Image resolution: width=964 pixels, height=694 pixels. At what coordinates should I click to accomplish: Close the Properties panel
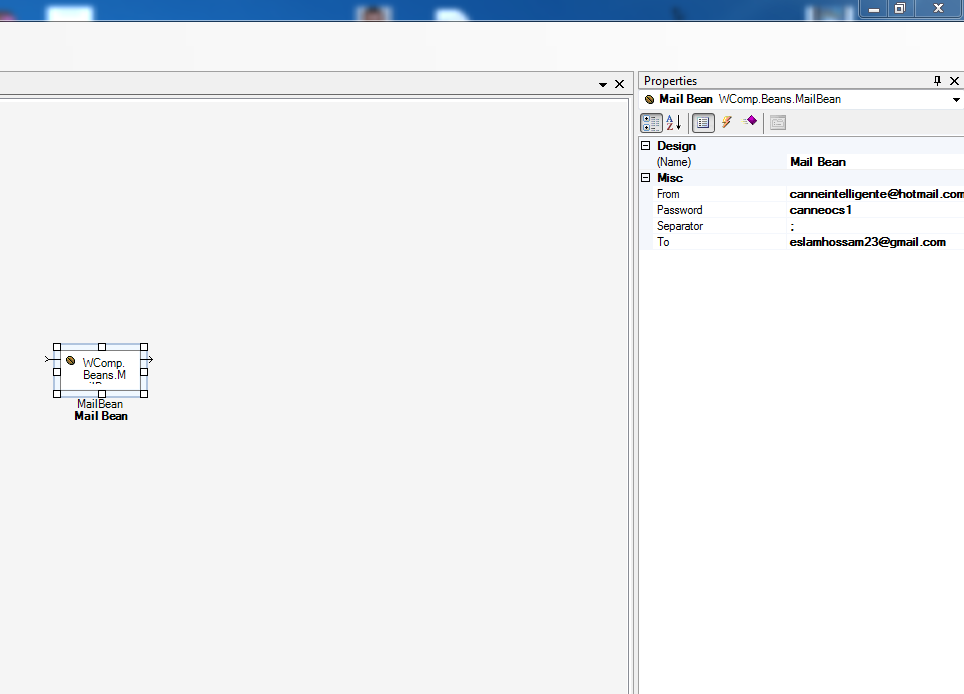click(x=954, y=81)
